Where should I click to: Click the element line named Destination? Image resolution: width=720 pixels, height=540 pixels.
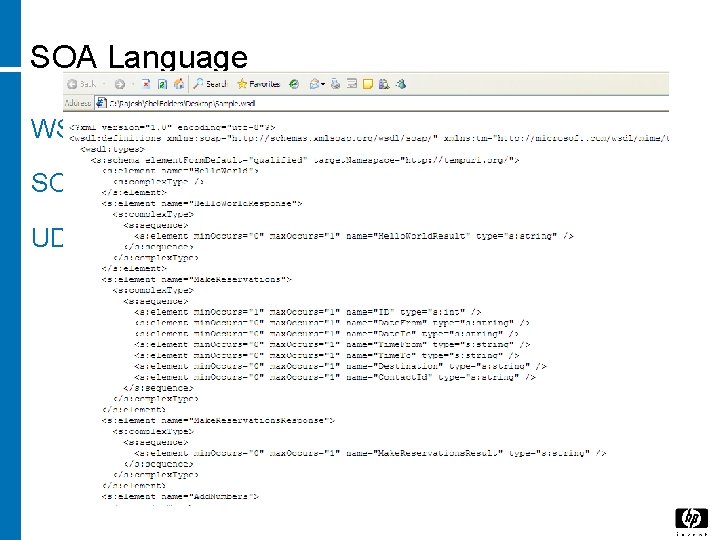pyautogui.click(x=340, y=366)
